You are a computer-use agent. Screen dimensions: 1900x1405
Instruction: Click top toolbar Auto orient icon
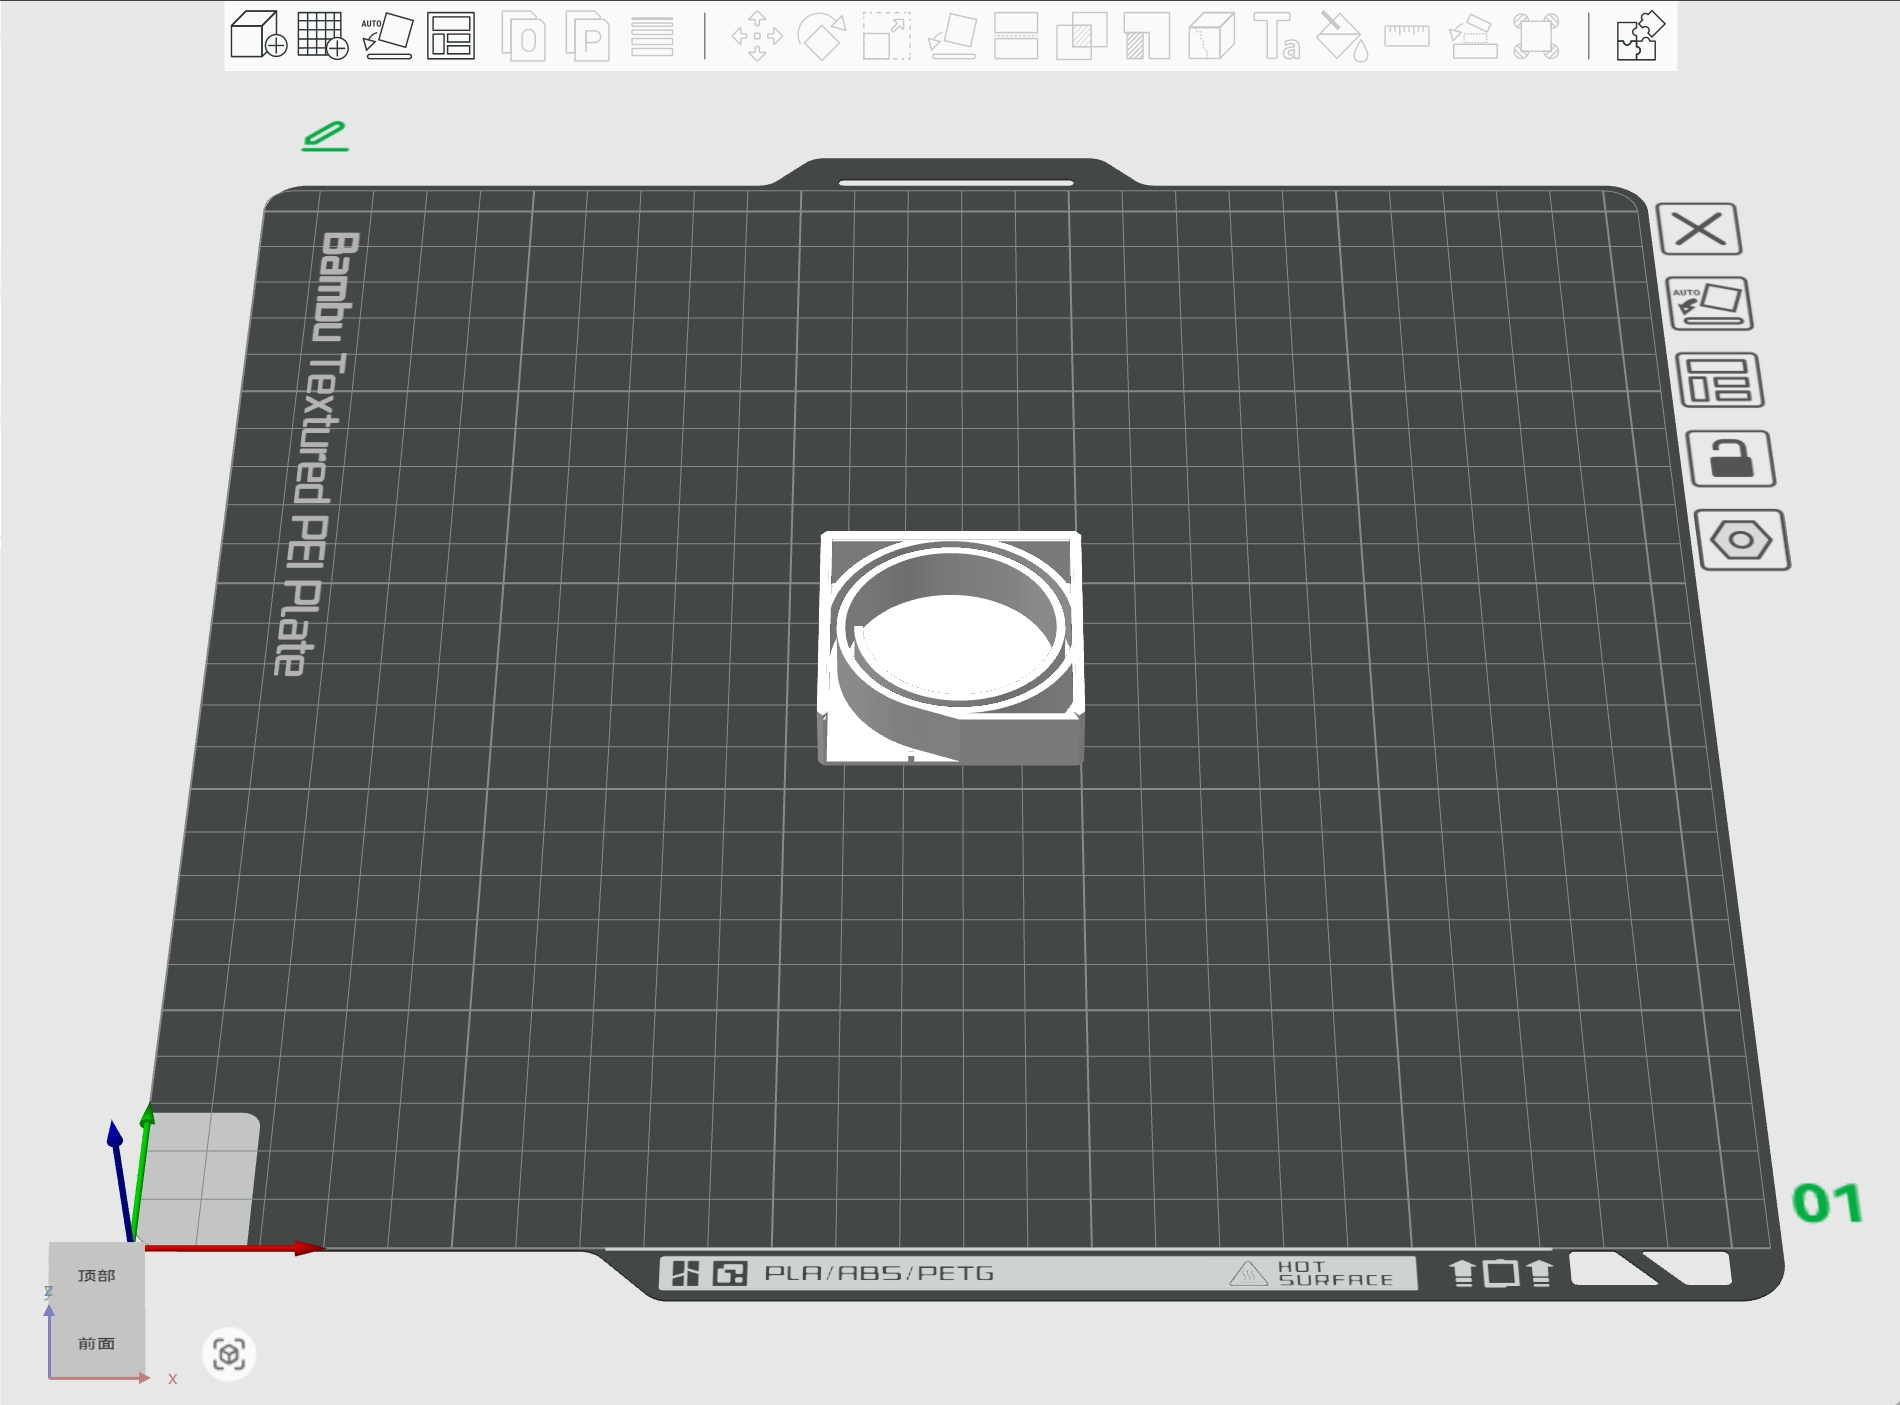pos(387,36)
